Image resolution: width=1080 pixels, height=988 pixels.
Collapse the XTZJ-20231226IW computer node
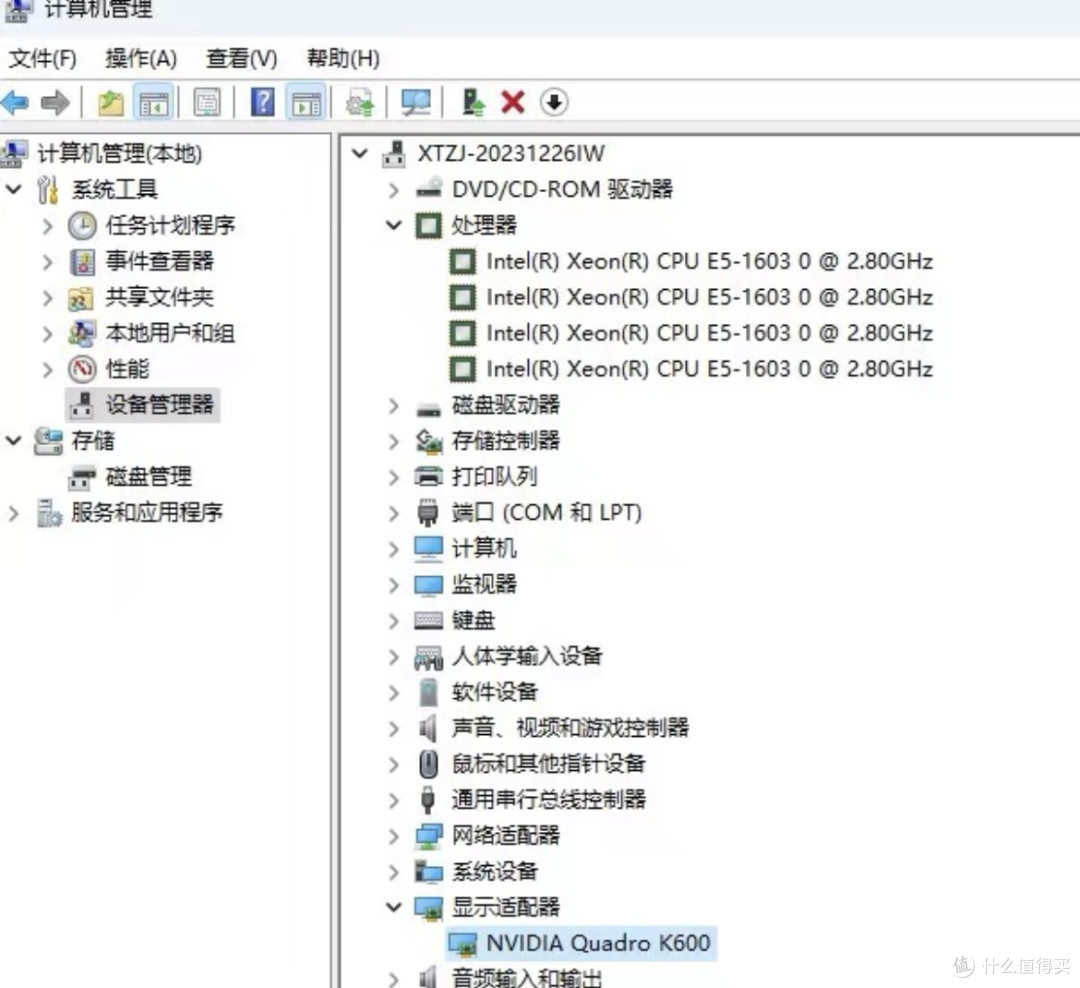[360, 153]
